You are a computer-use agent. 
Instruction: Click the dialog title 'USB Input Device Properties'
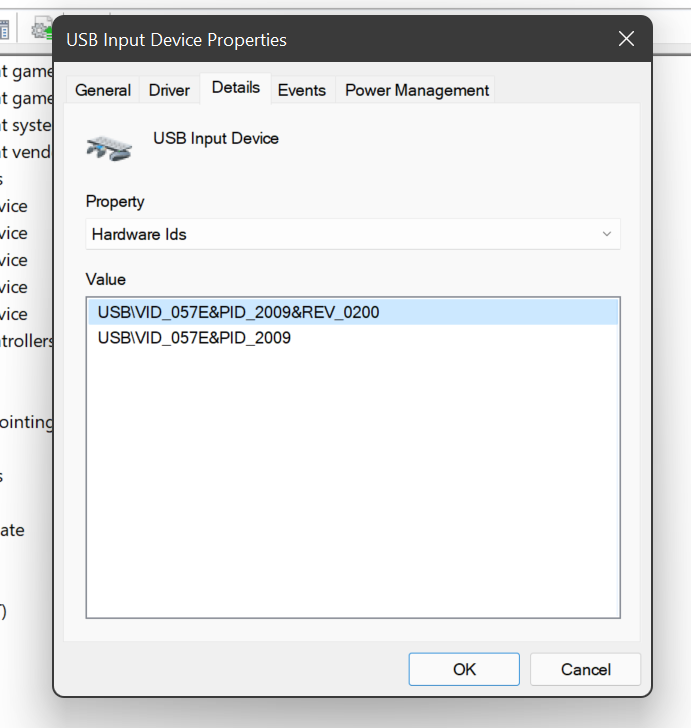[x=176, y=40]
